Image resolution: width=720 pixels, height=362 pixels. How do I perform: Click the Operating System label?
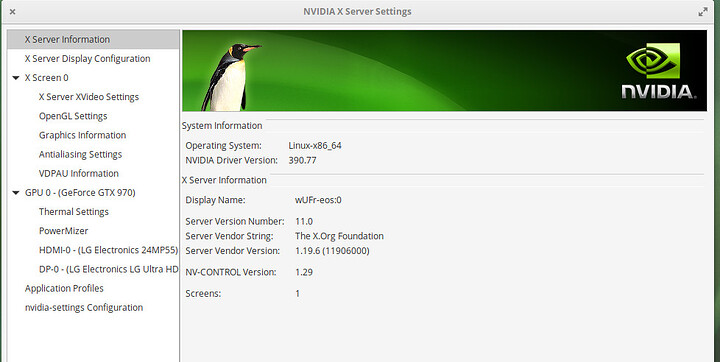[224, 146]
